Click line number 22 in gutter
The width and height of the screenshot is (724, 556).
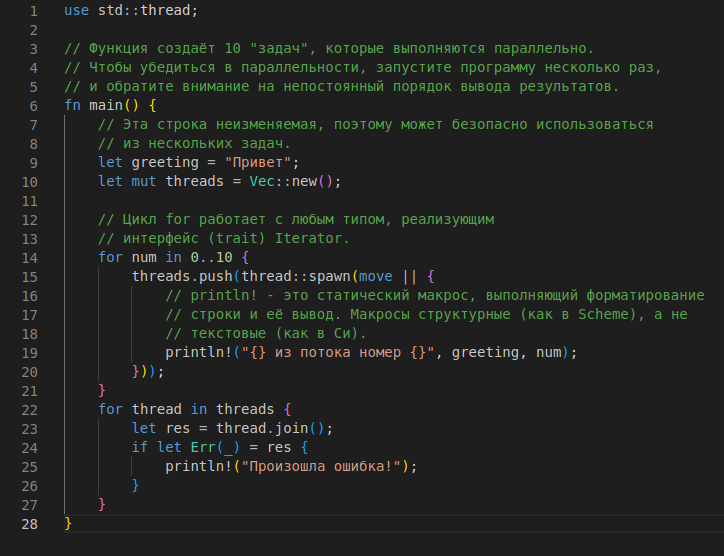click(x=30, y=410)
